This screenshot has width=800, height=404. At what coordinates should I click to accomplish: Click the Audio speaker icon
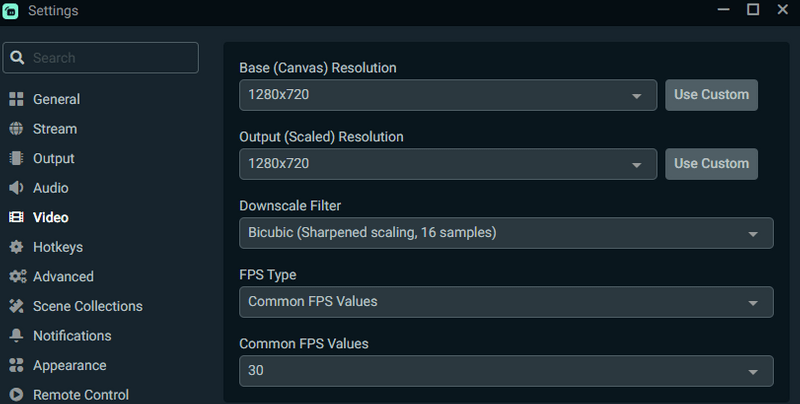[16, 188]
